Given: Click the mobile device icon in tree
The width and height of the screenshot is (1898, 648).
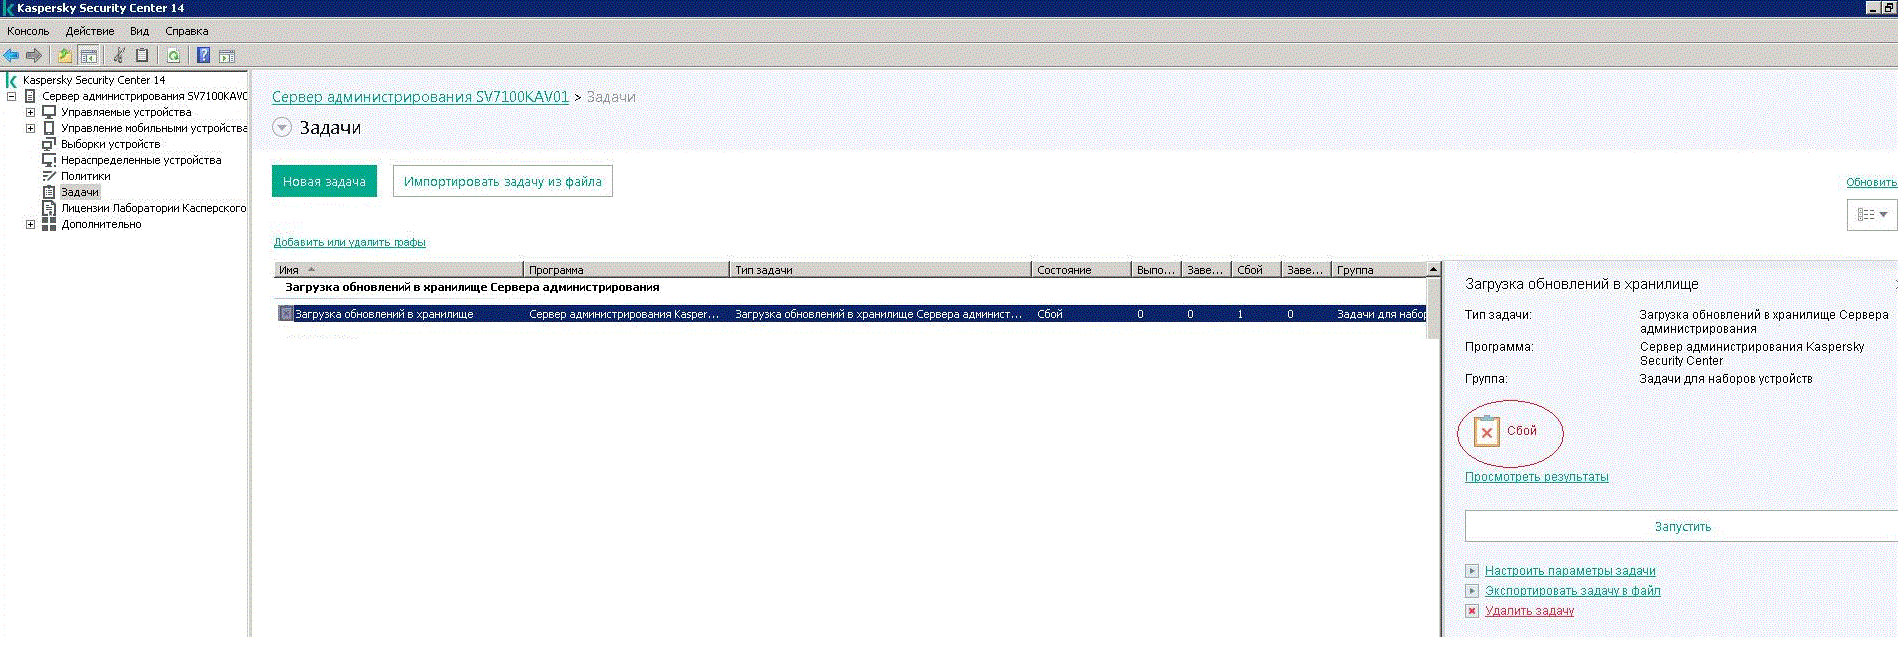Looking at the screenshot, I should [49, 128].
